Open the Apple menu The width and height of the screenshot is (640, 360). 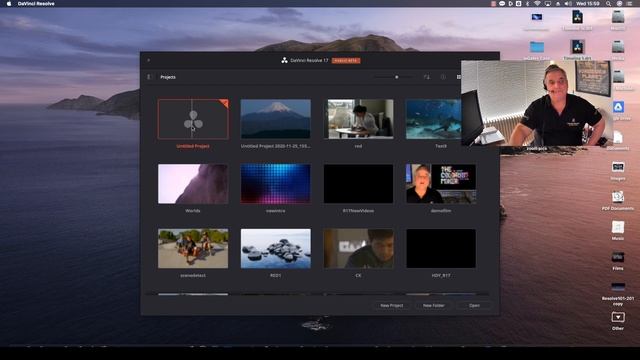(9, 4)
